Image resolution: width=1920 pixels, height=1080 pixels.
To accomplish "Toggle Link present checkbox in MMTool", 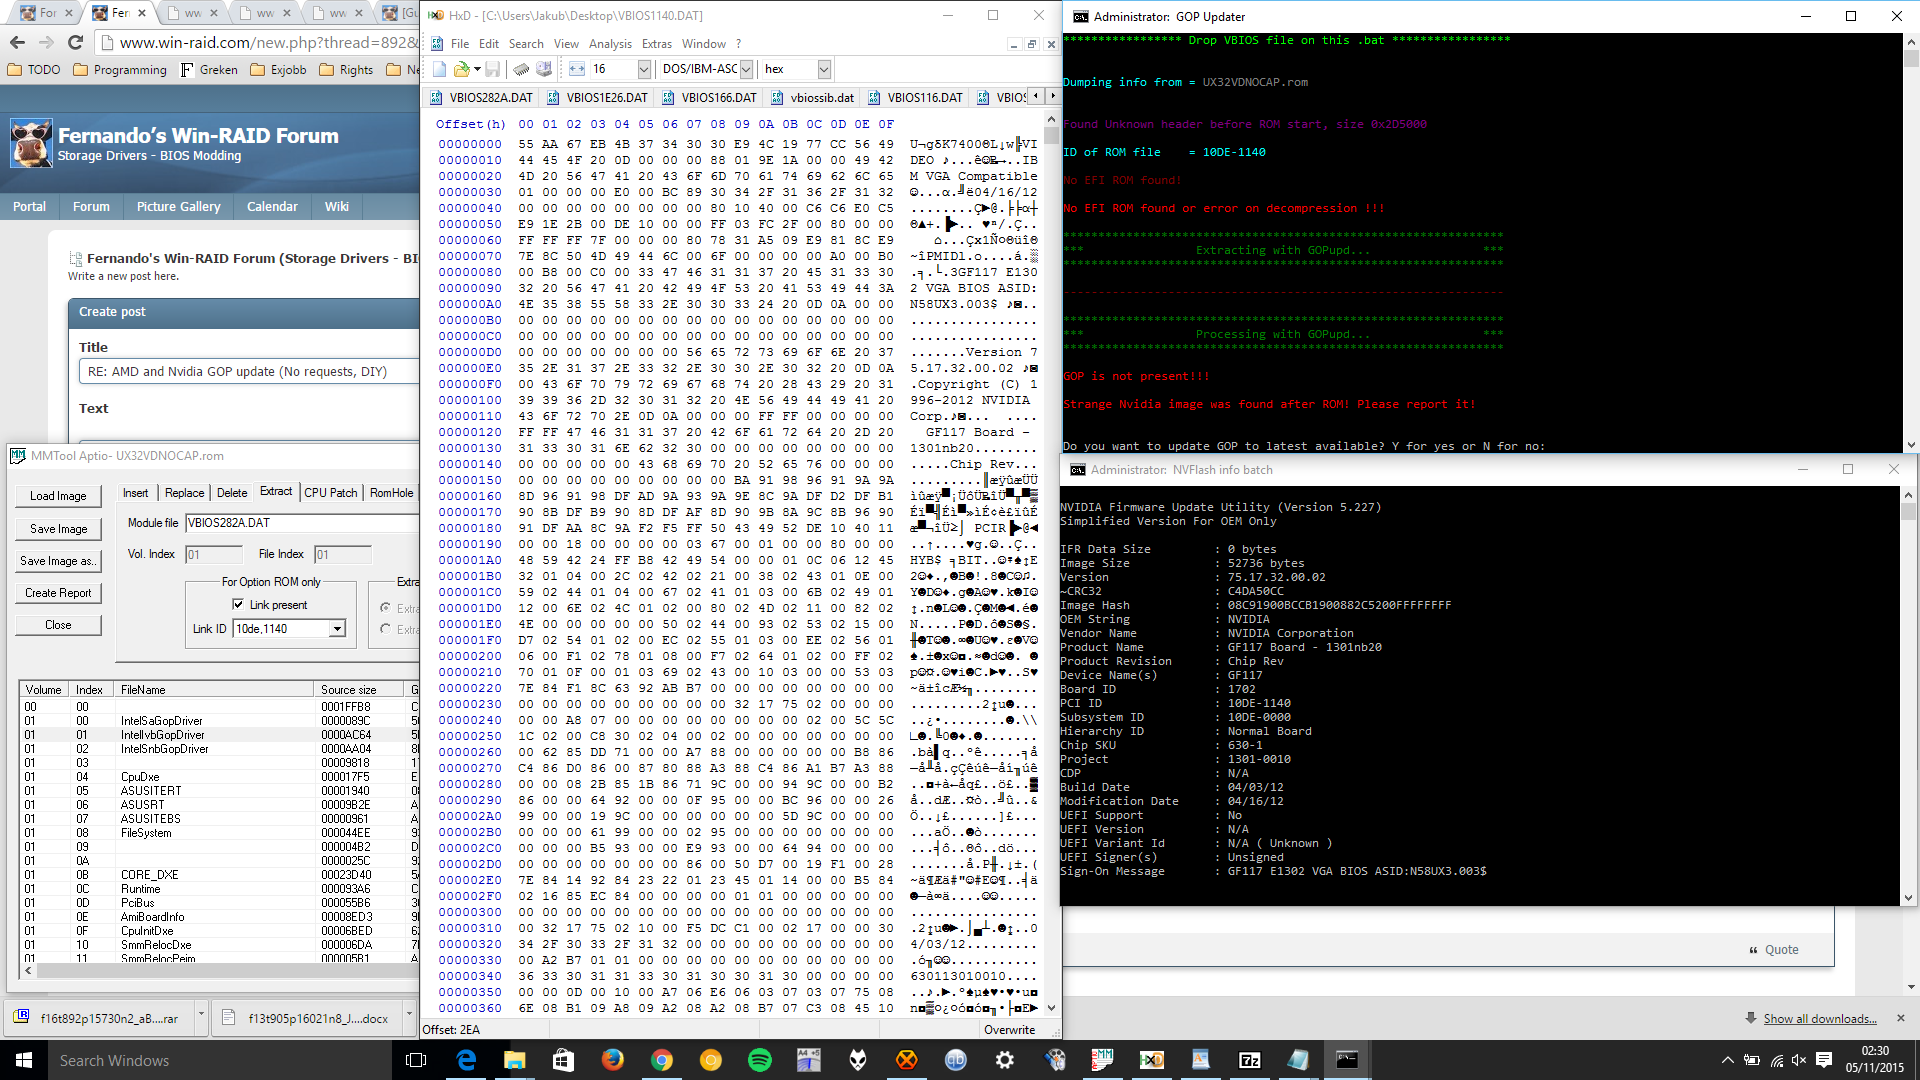I will point(238,604).
